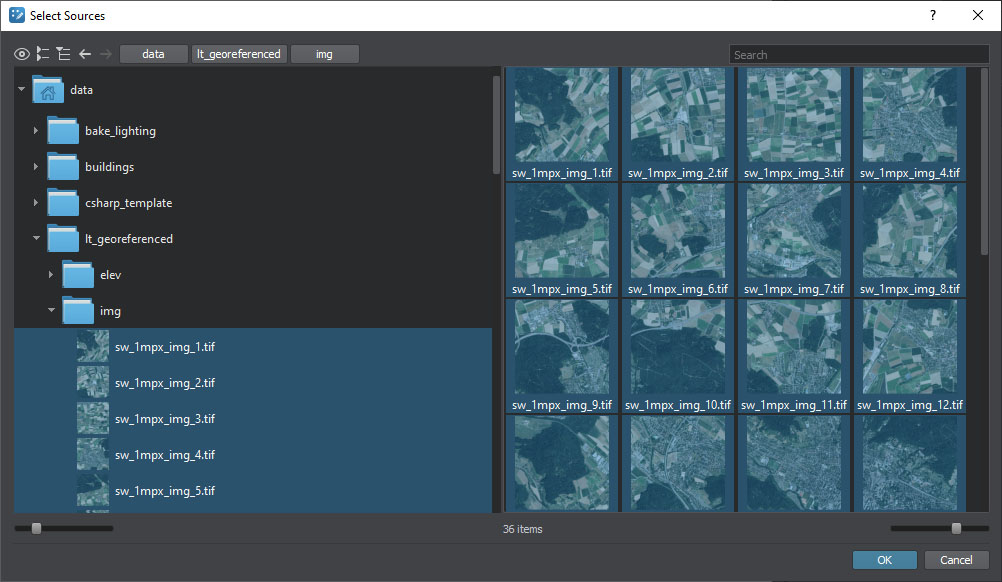
Task: Toggle the eye preview visibility icon
Action: [x=22, y=54]
